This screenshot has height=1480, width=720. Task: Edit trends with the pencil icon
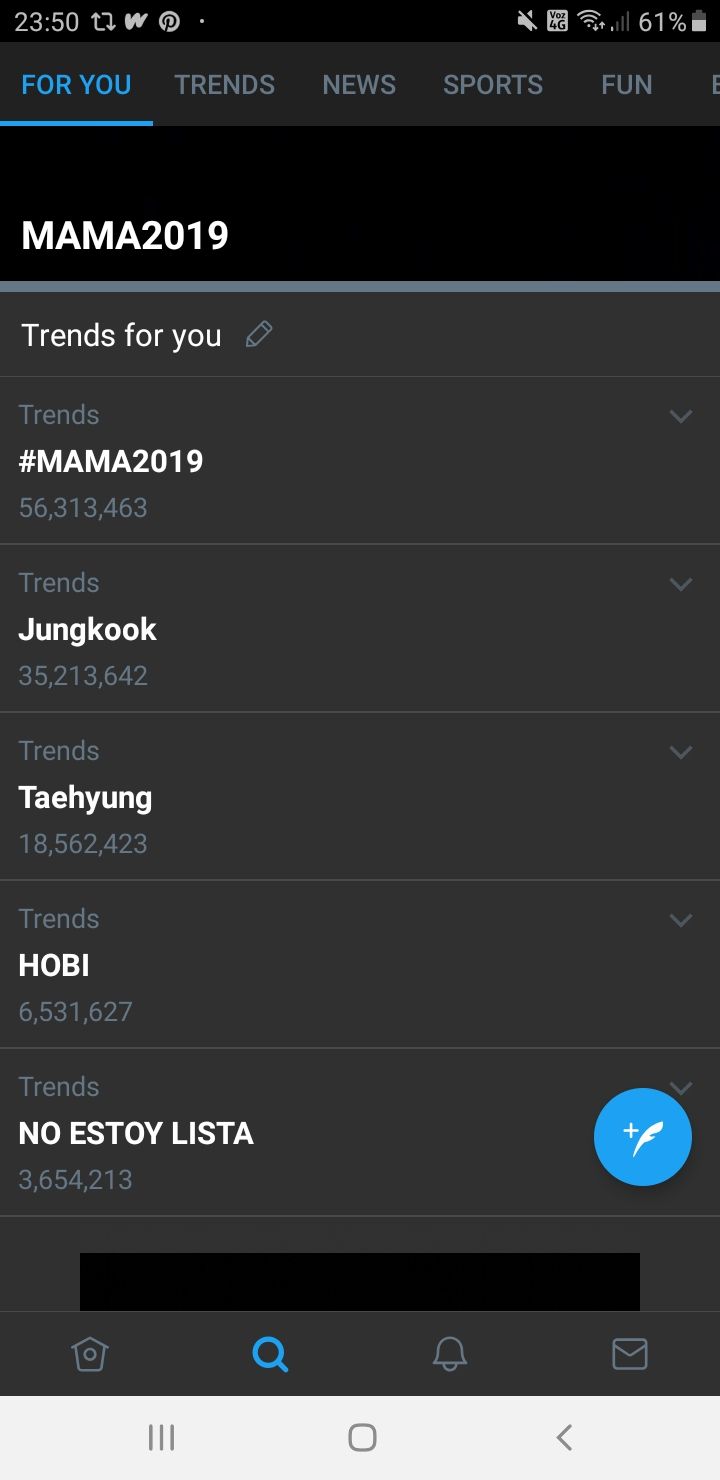coord(259,335)
